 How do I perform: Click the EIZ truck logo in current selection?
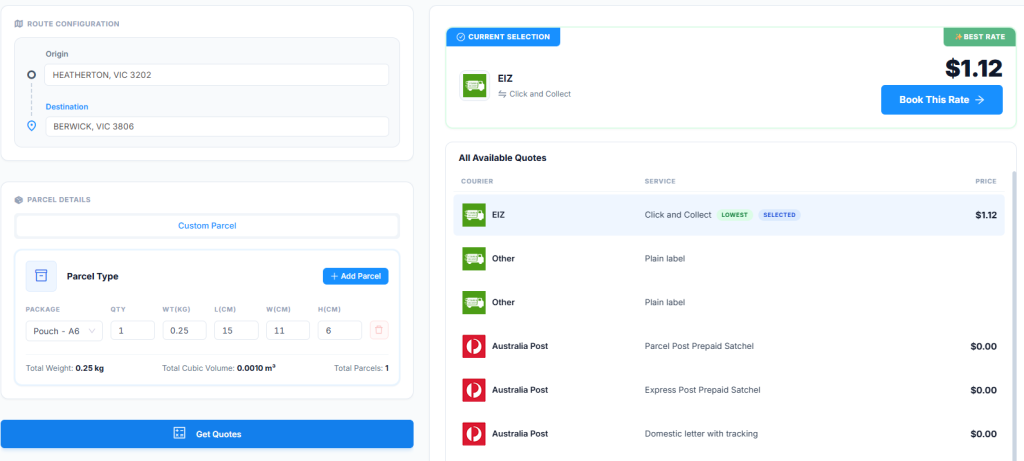(x=474, y=86)
